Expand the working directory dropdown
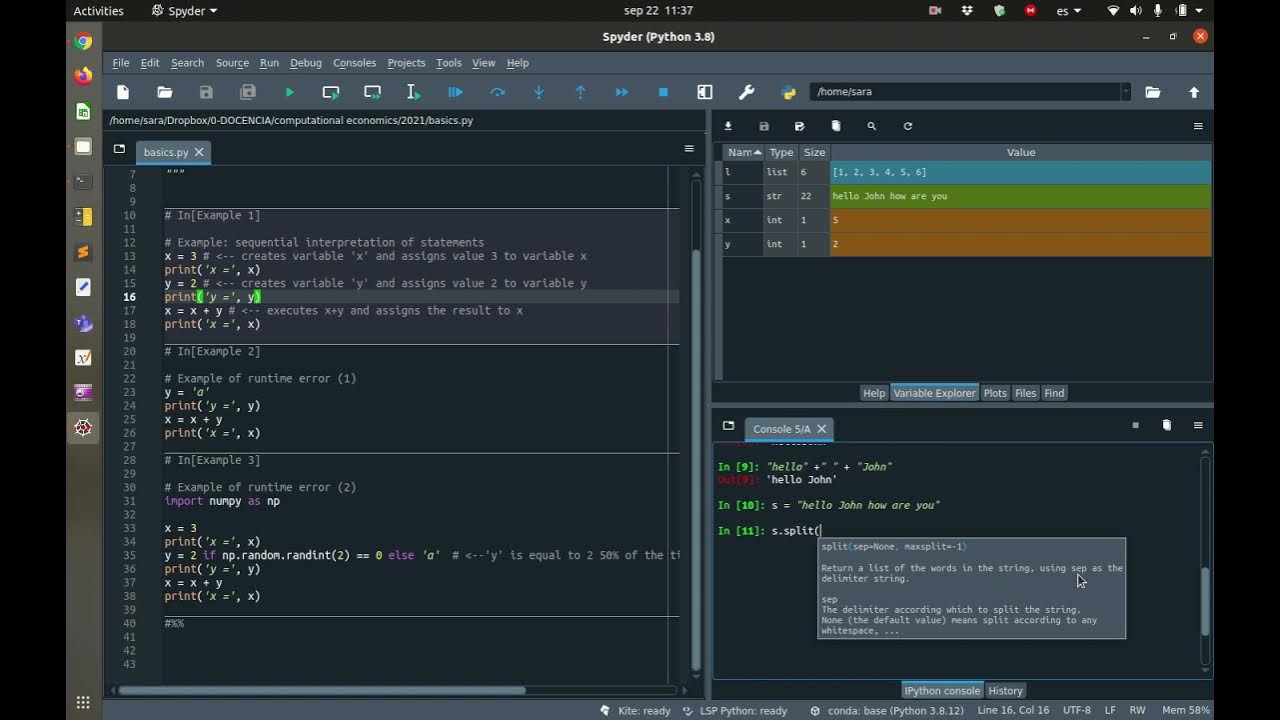 [x=1125, y=92]
